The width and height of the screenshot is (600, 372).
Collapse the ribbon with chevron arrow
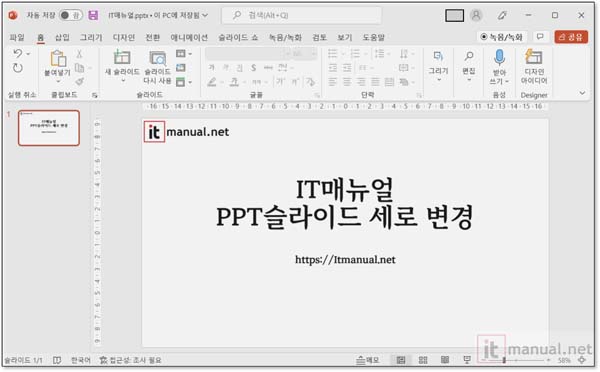[582, 93]
